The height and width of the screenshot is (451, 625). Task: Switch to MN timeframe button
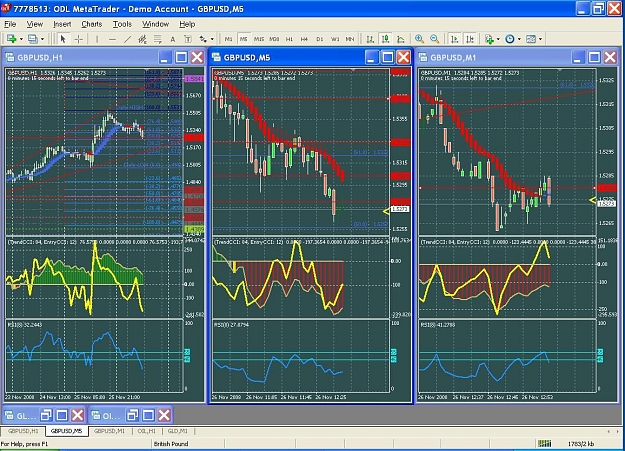point(350,39)
